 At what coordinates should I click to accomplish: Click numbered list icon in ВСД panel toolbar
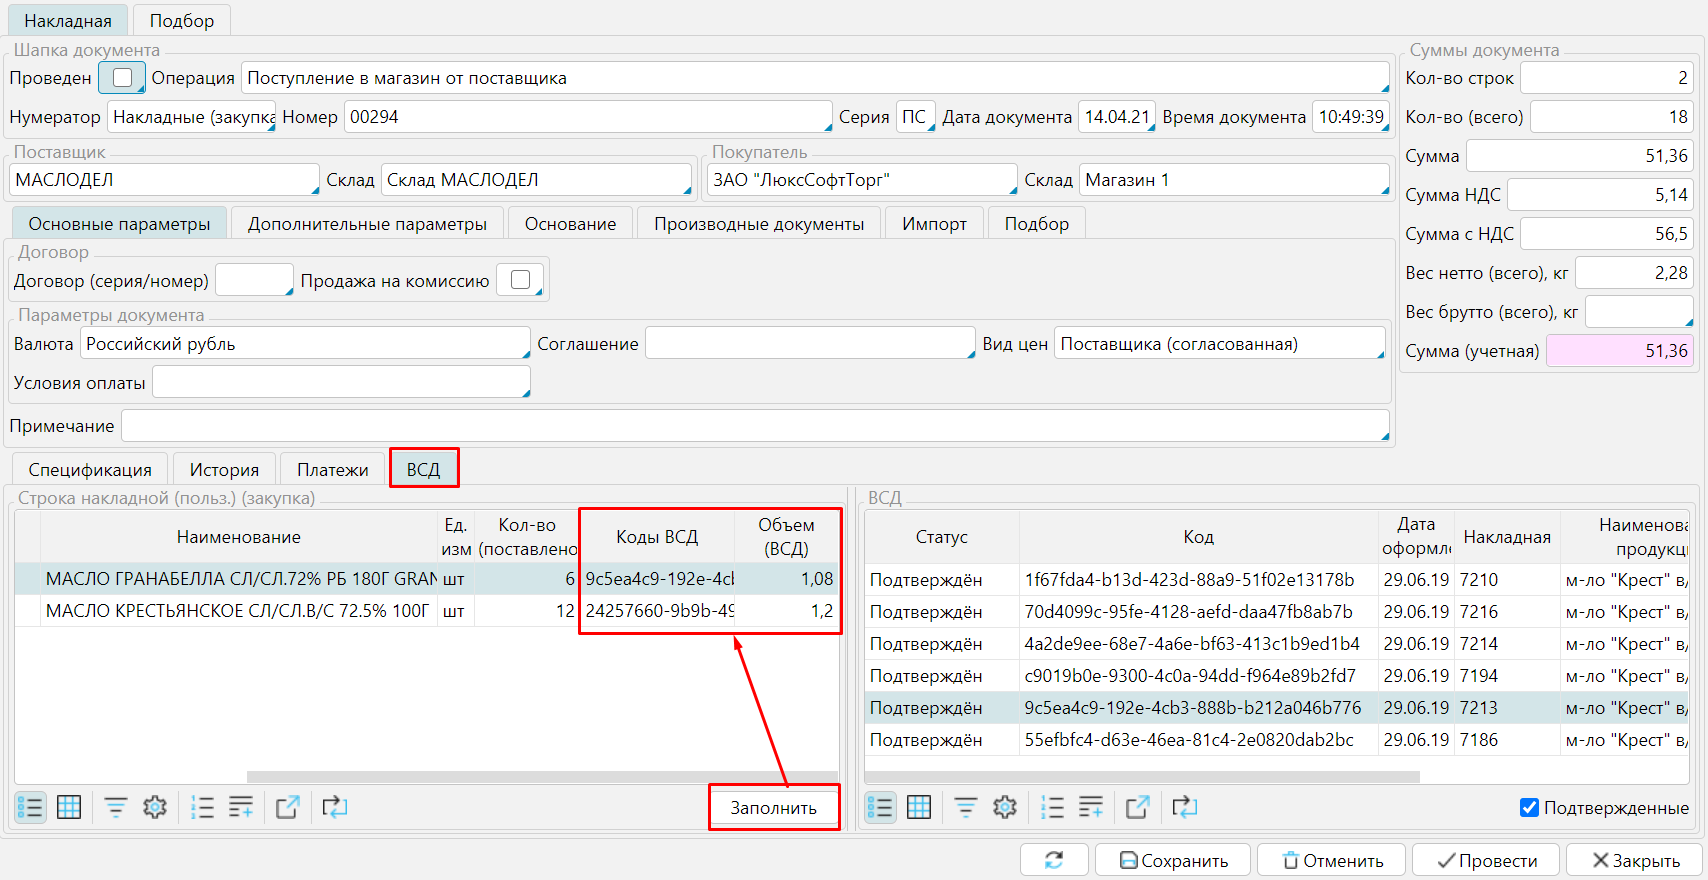[1052, 807]
